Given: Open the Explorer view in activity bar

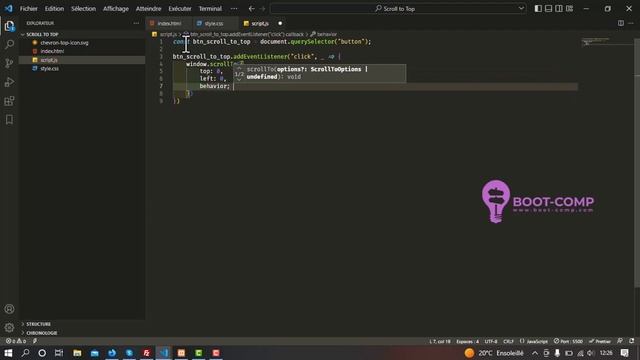Looking at the screenshot, I should click(9, 27).
